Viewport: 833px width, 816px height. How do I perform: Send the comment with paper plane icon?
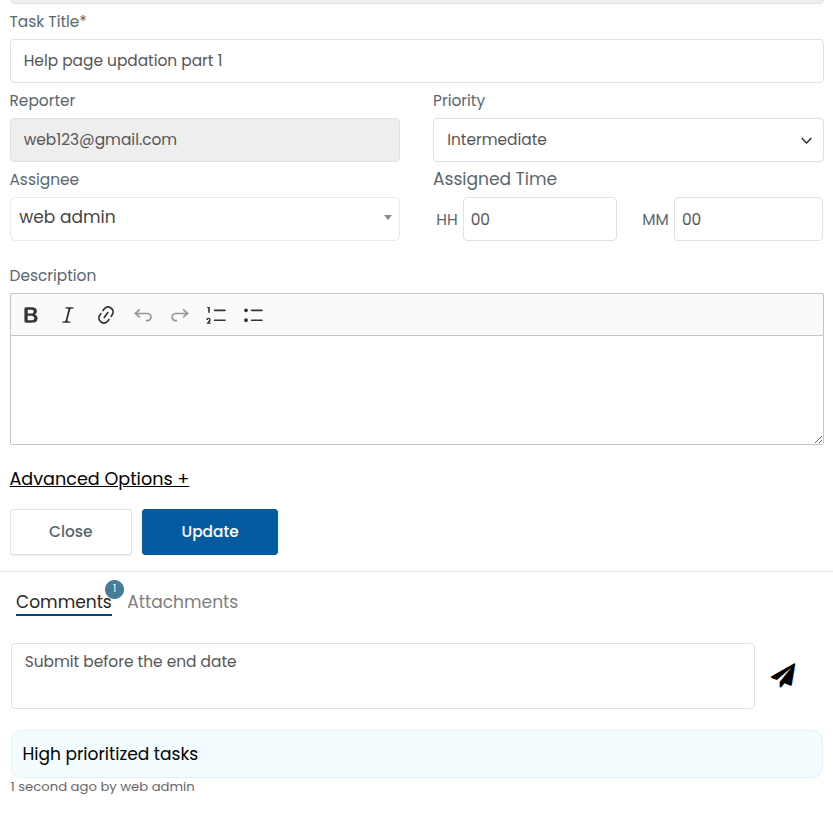[x=784, y=675]
